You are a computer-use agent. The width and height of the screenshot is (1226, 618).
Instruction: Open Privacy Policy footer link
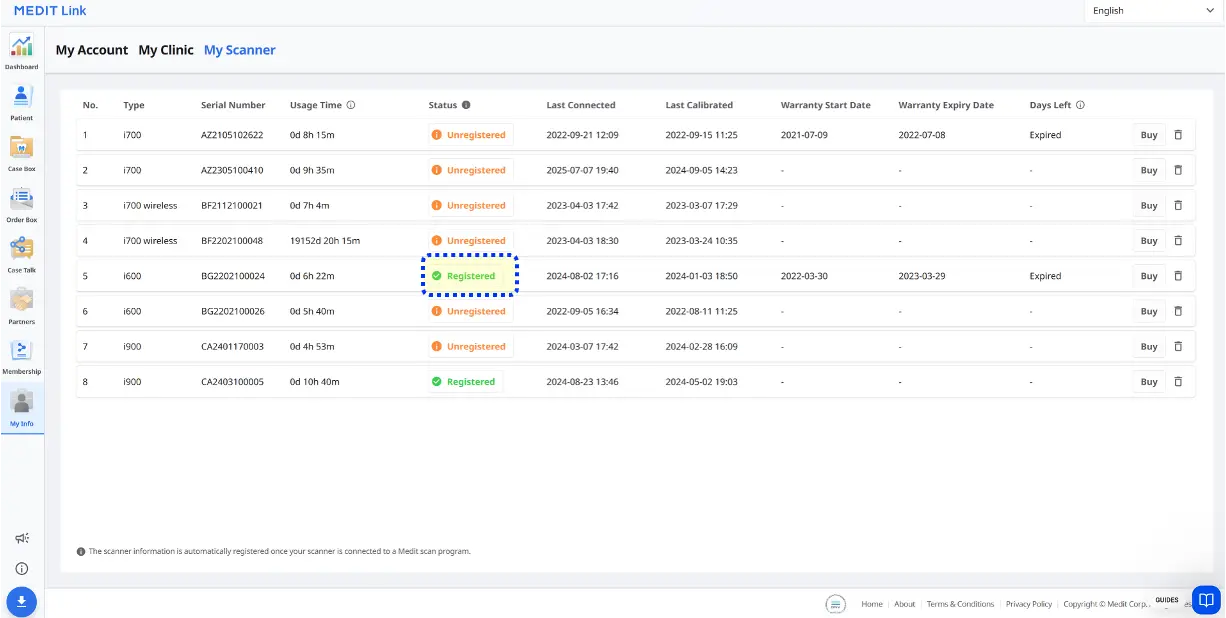click(x=1029, y=604)
